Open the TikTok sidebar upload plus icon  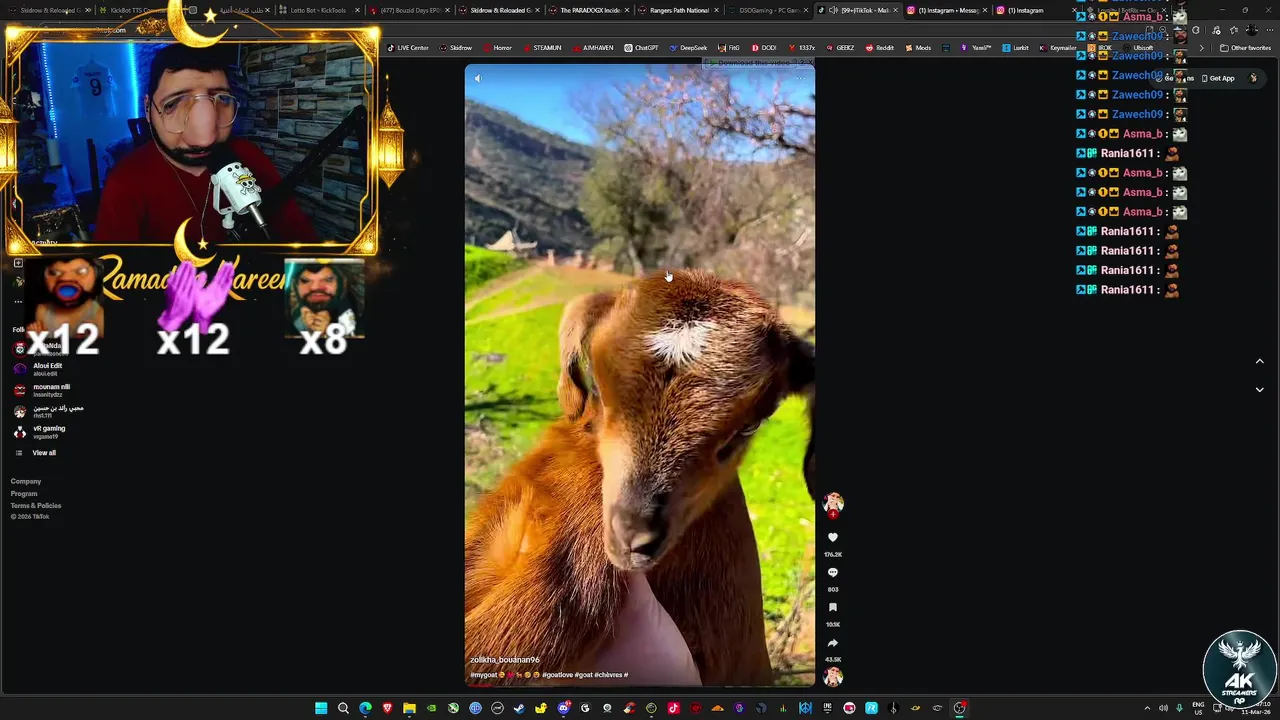[18, 263]
